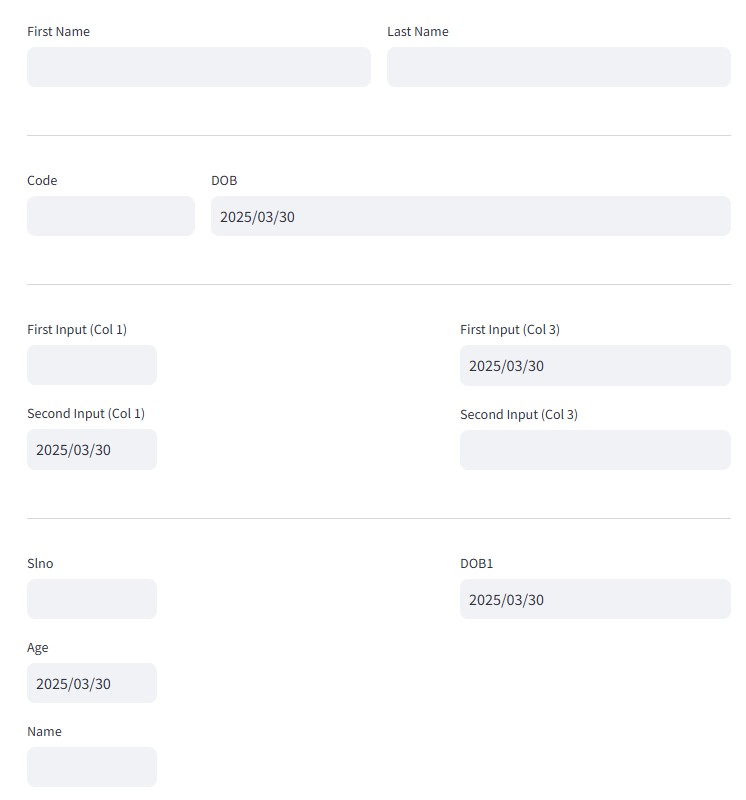Image resolution: width=746 pixels, height=800 pixels.
Task: Click the date shown in the DOB field
Action: point(257,216)
